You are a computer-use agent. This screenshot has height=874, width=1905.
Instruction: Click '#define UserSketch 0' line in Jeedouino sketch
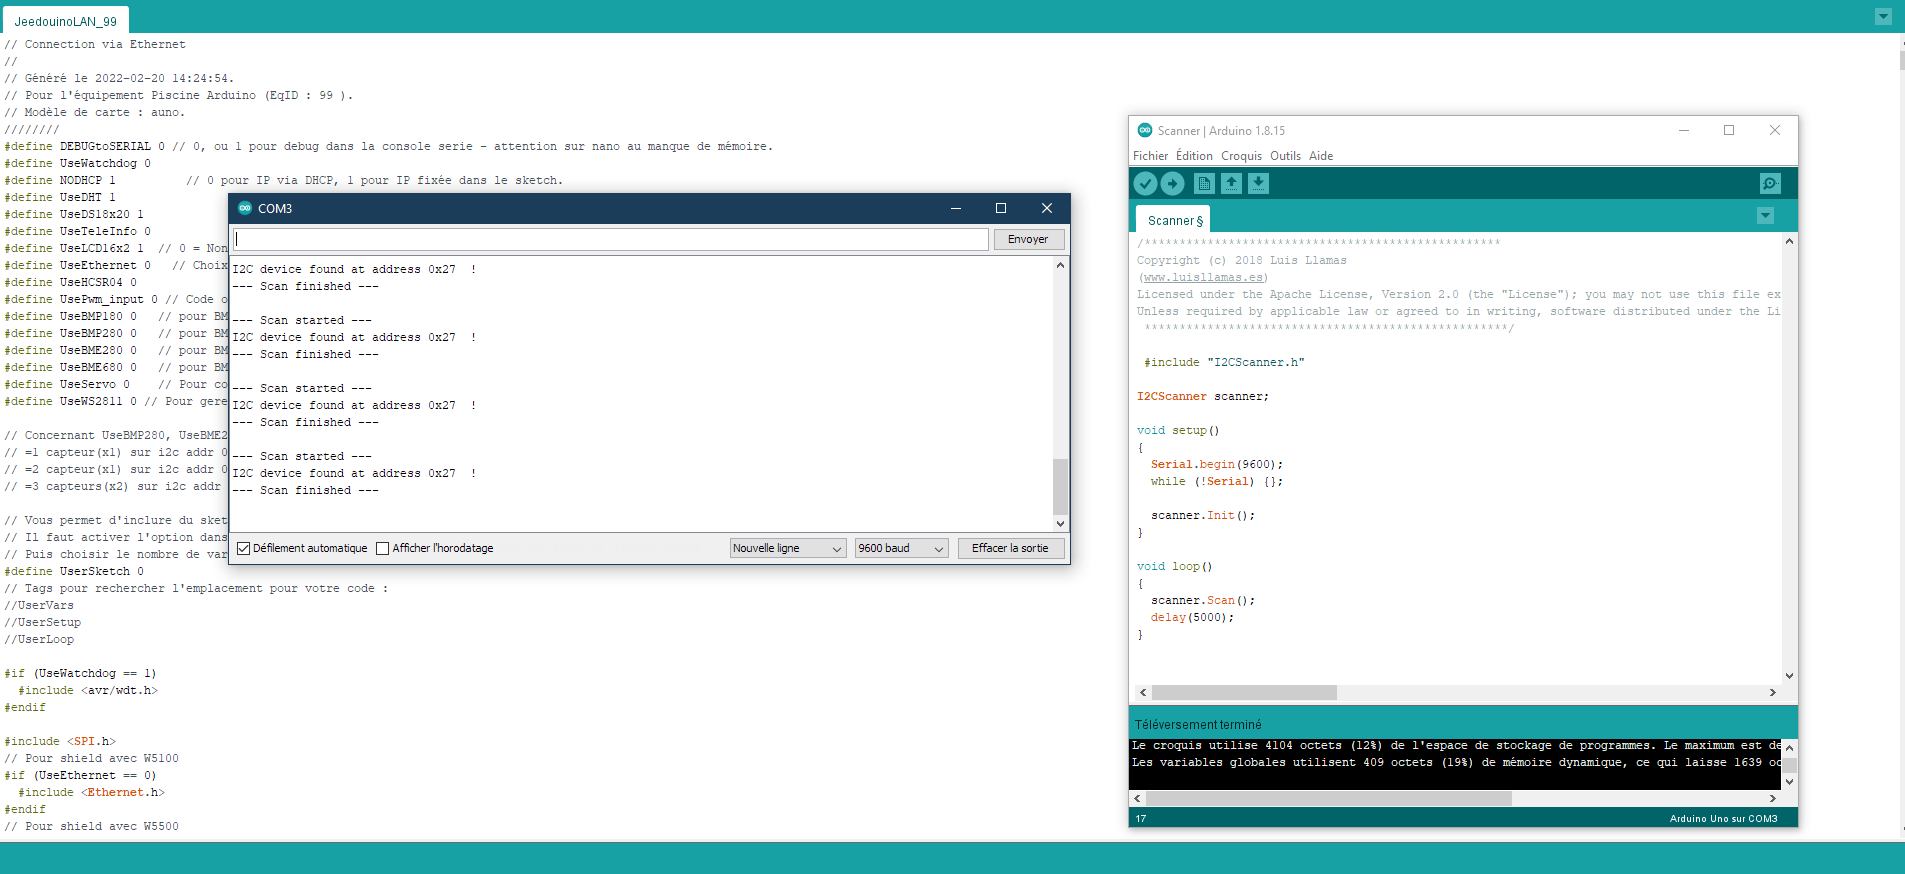pyautogui.click(x=74, y=571)
